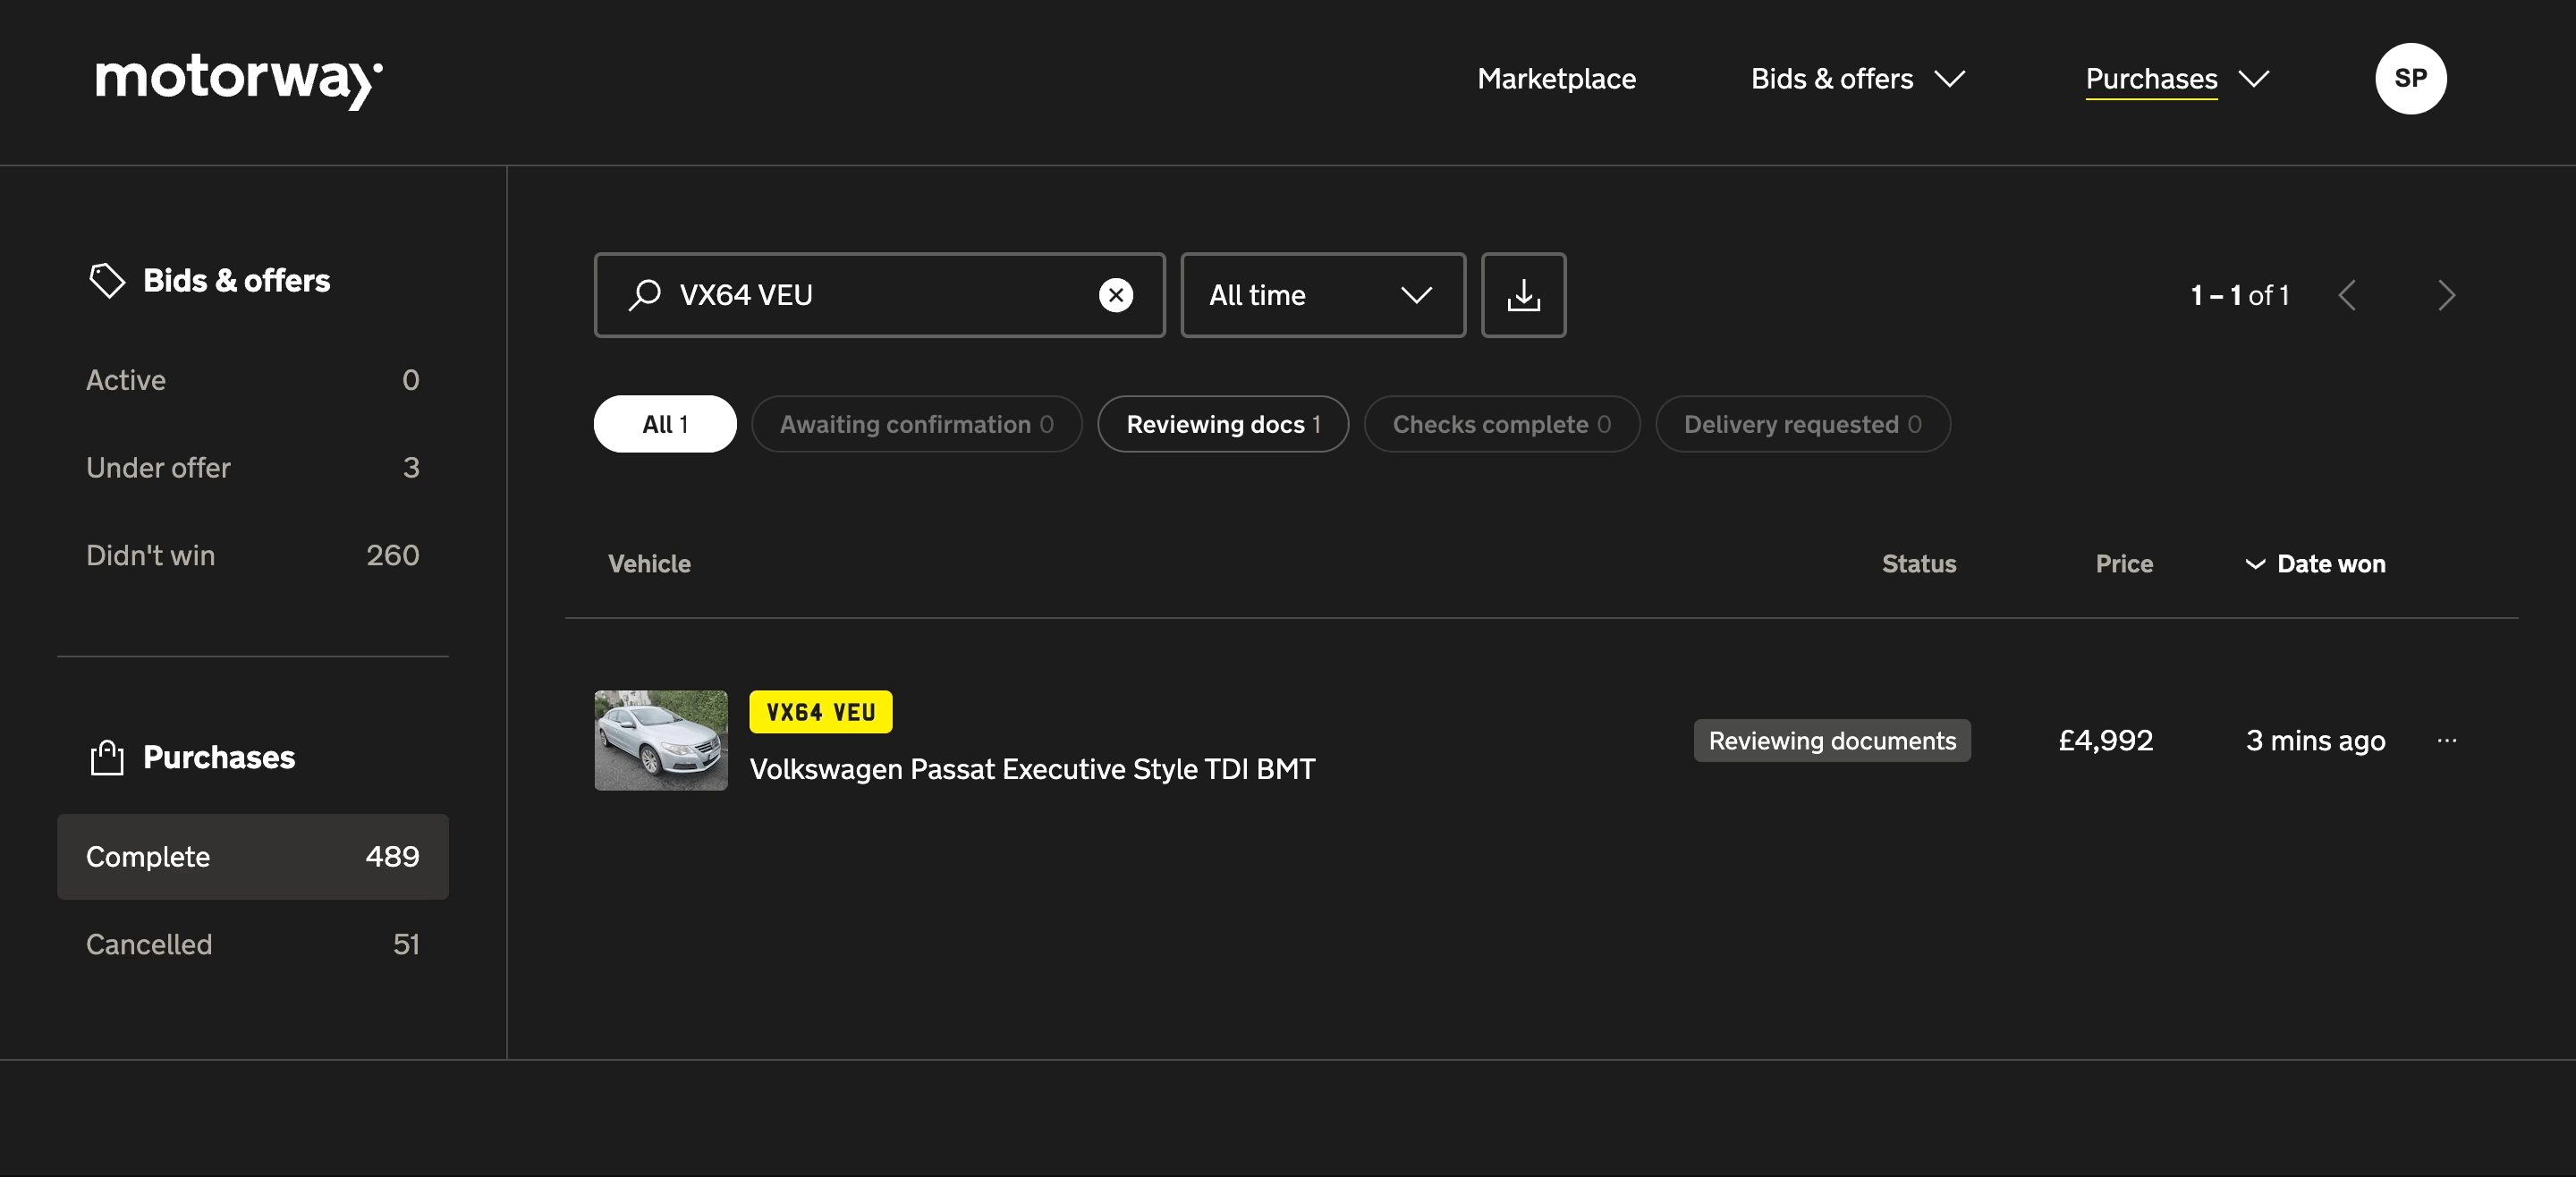Expand the Purchases nav dropdown
The height and width of the screenshot is (1177, 2576).
point(2176,79)
